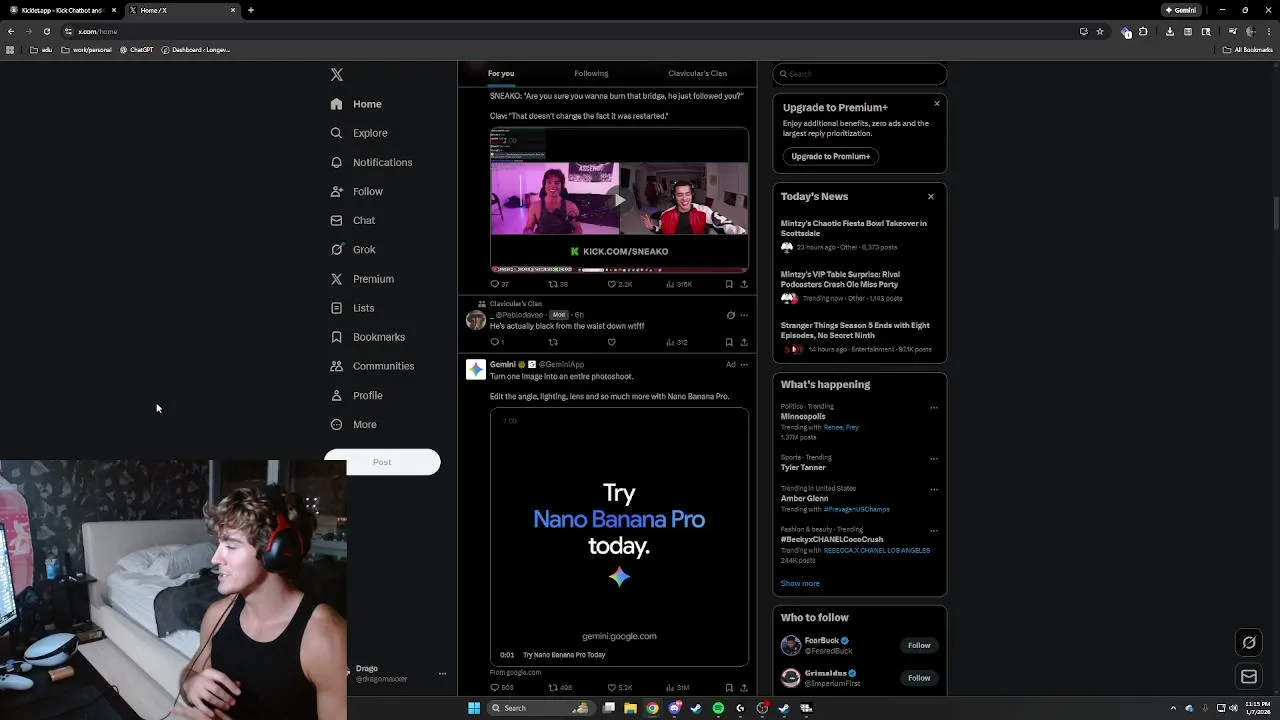1280x720 pixels.
Task: Switch to the Following tab
Action: [x=591, y=73]
